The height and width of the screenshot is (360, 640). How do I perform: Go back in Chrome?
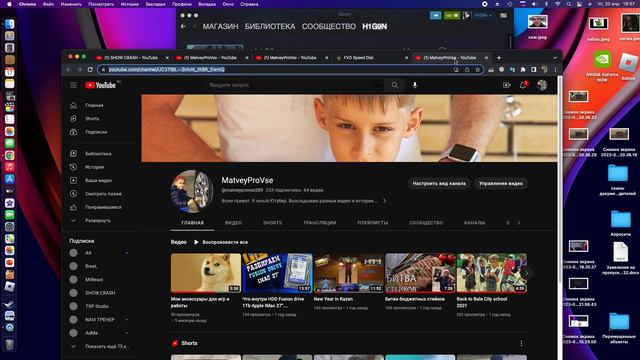pyautogui.click(x=69, y=69)
